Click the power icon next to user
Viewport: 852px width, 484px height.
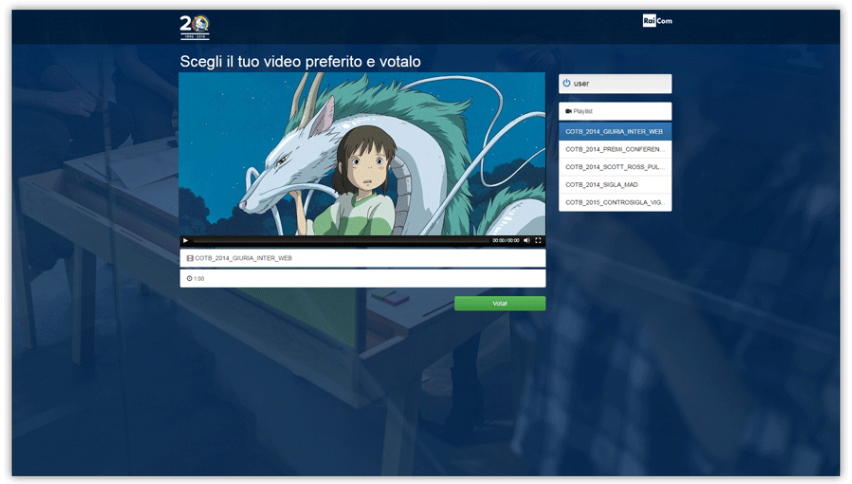[x=567, y=83]
